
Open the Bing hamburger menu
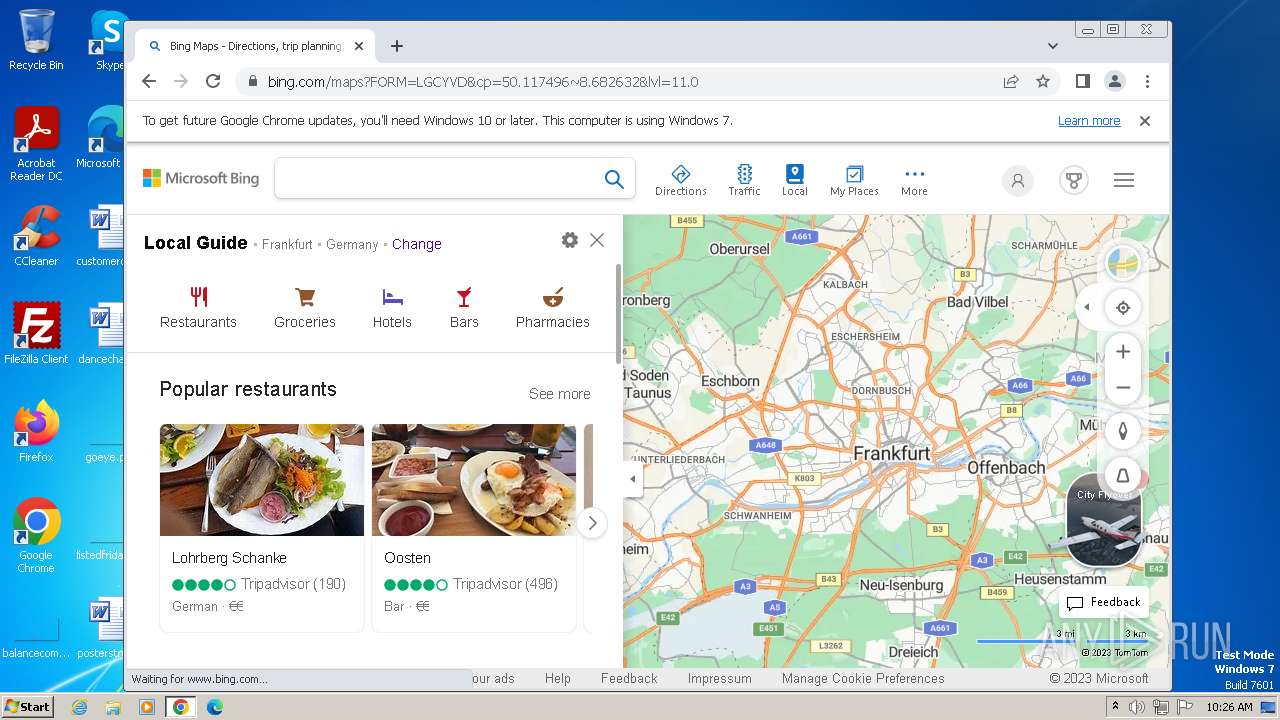click(x=1124, y=180)
